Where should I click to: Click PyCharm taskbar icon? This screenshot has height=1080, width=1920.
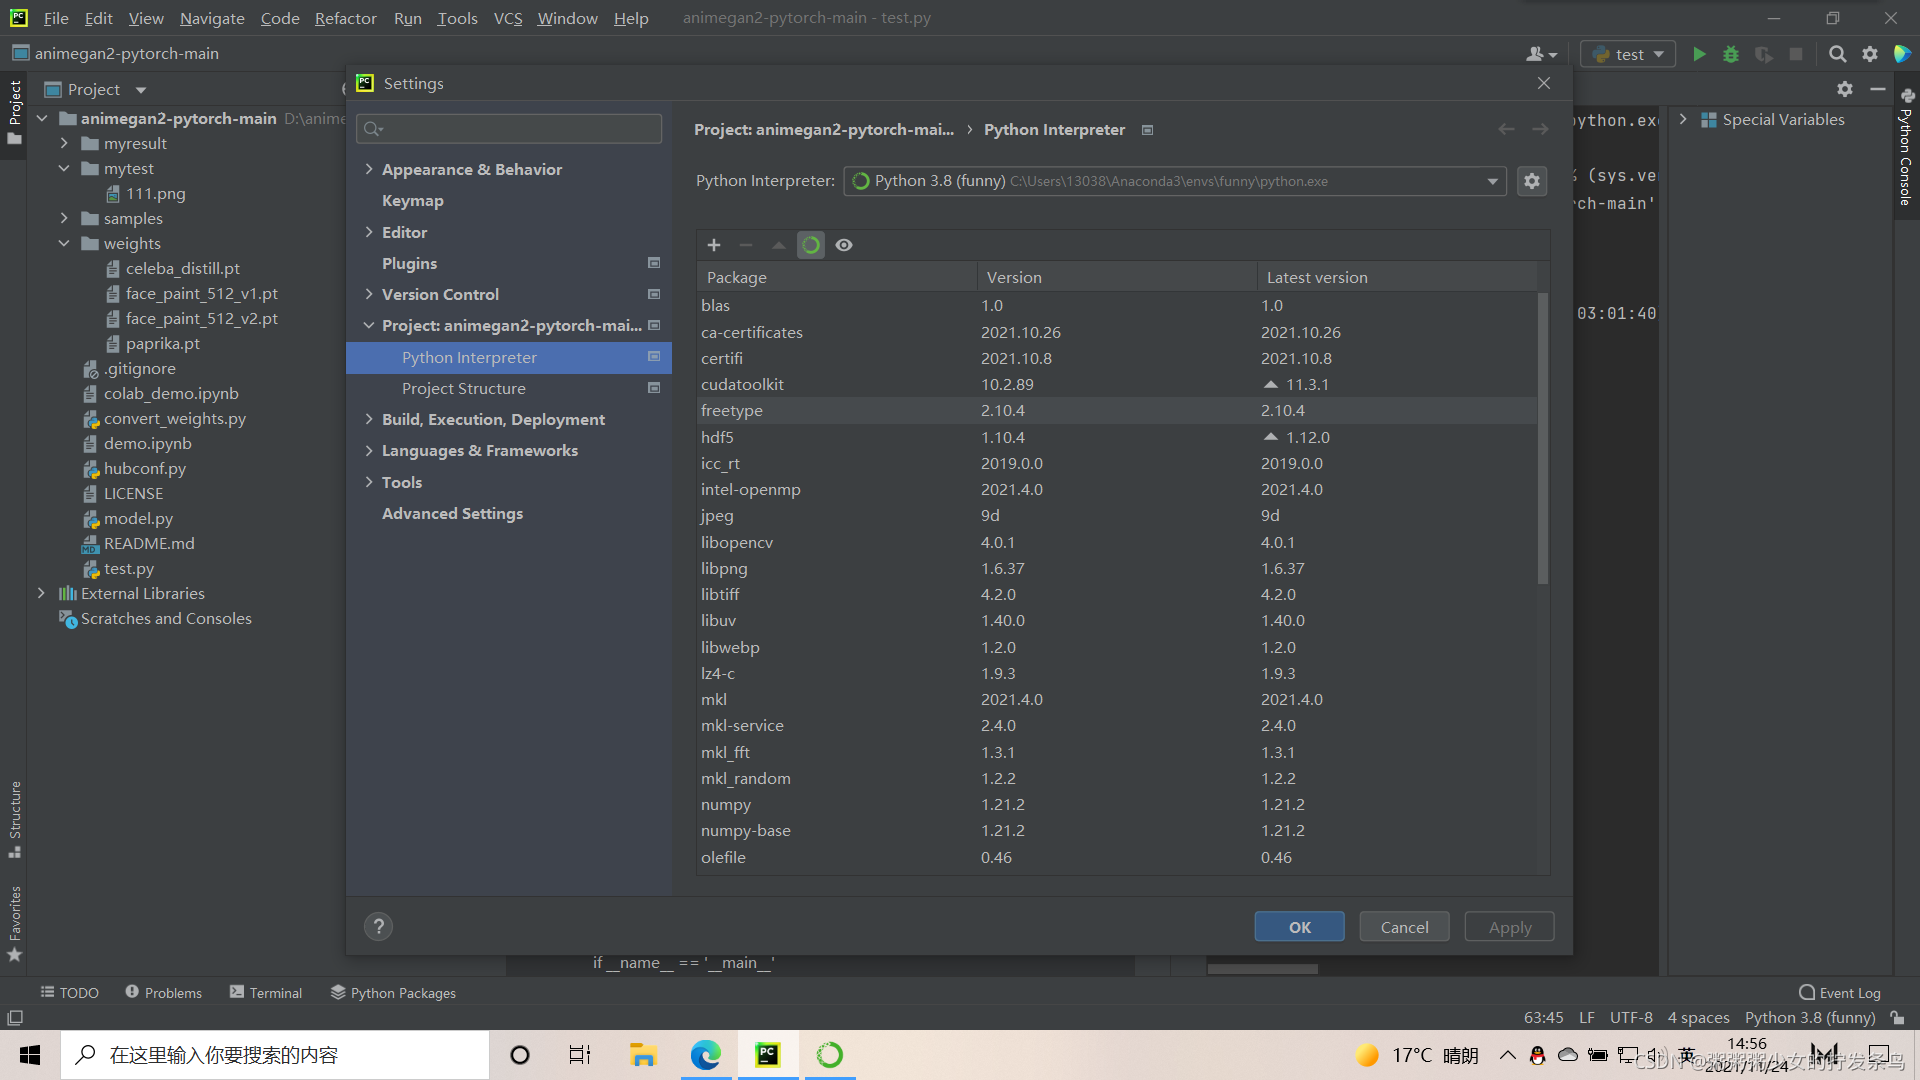(768, 1055)
